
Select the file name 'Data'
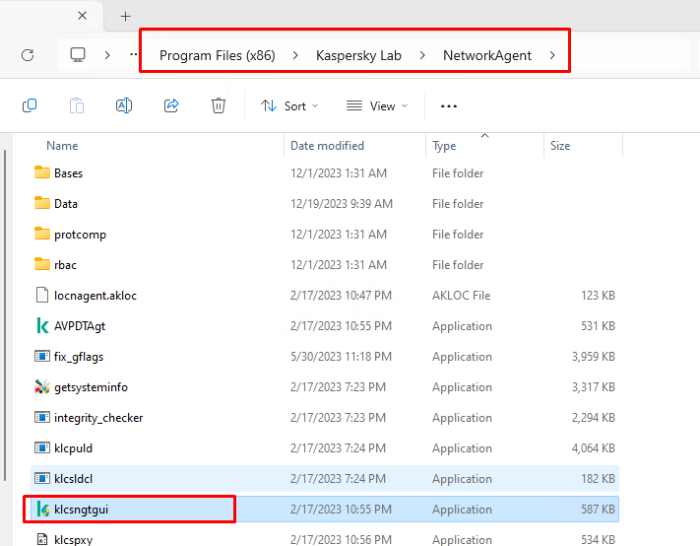coord(66,204)
